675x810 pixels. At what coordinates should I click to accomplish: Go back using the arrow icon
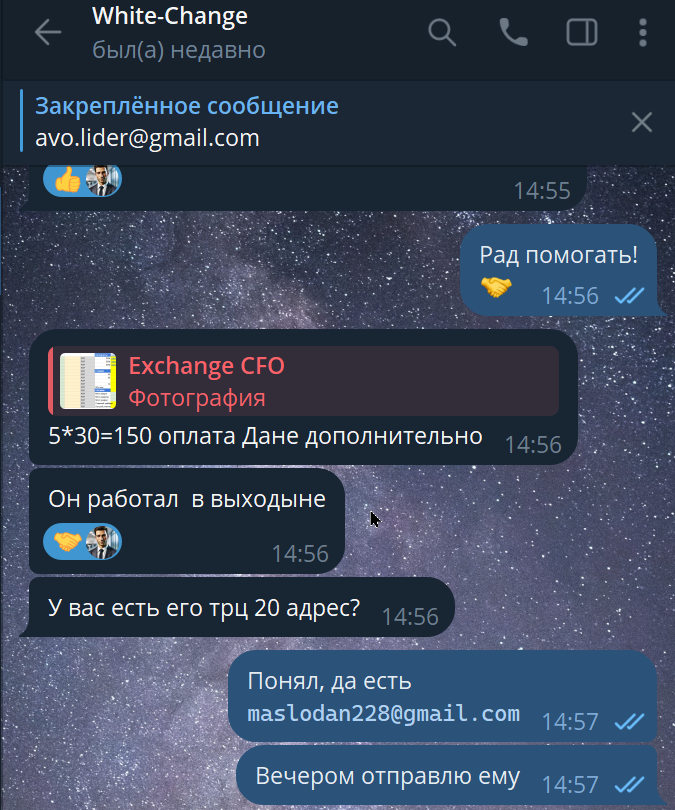point(48,33)
